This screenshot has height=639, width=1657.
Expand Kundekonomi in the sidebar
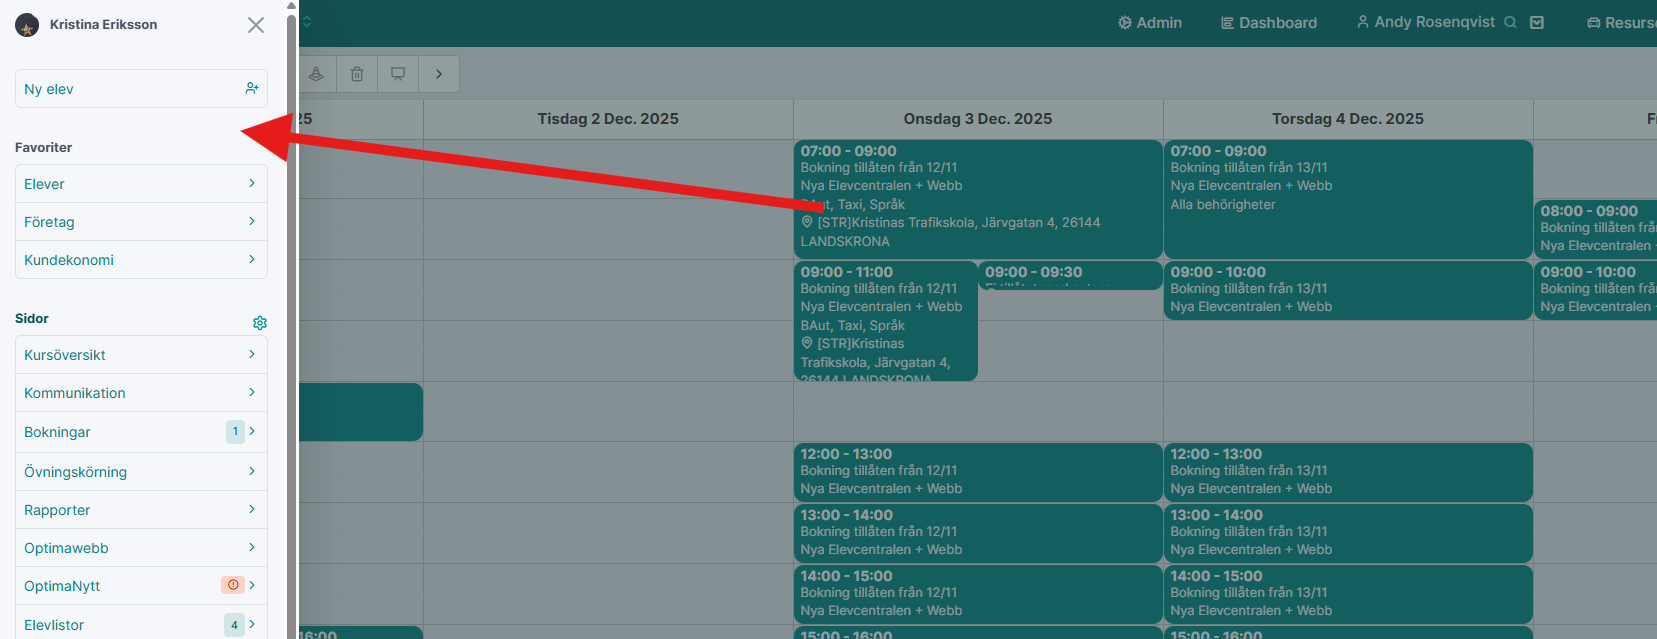coord(141,260)
